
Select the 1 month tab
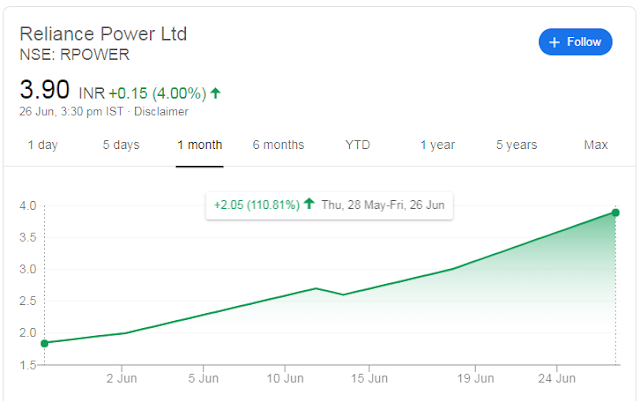pos(200,145)
